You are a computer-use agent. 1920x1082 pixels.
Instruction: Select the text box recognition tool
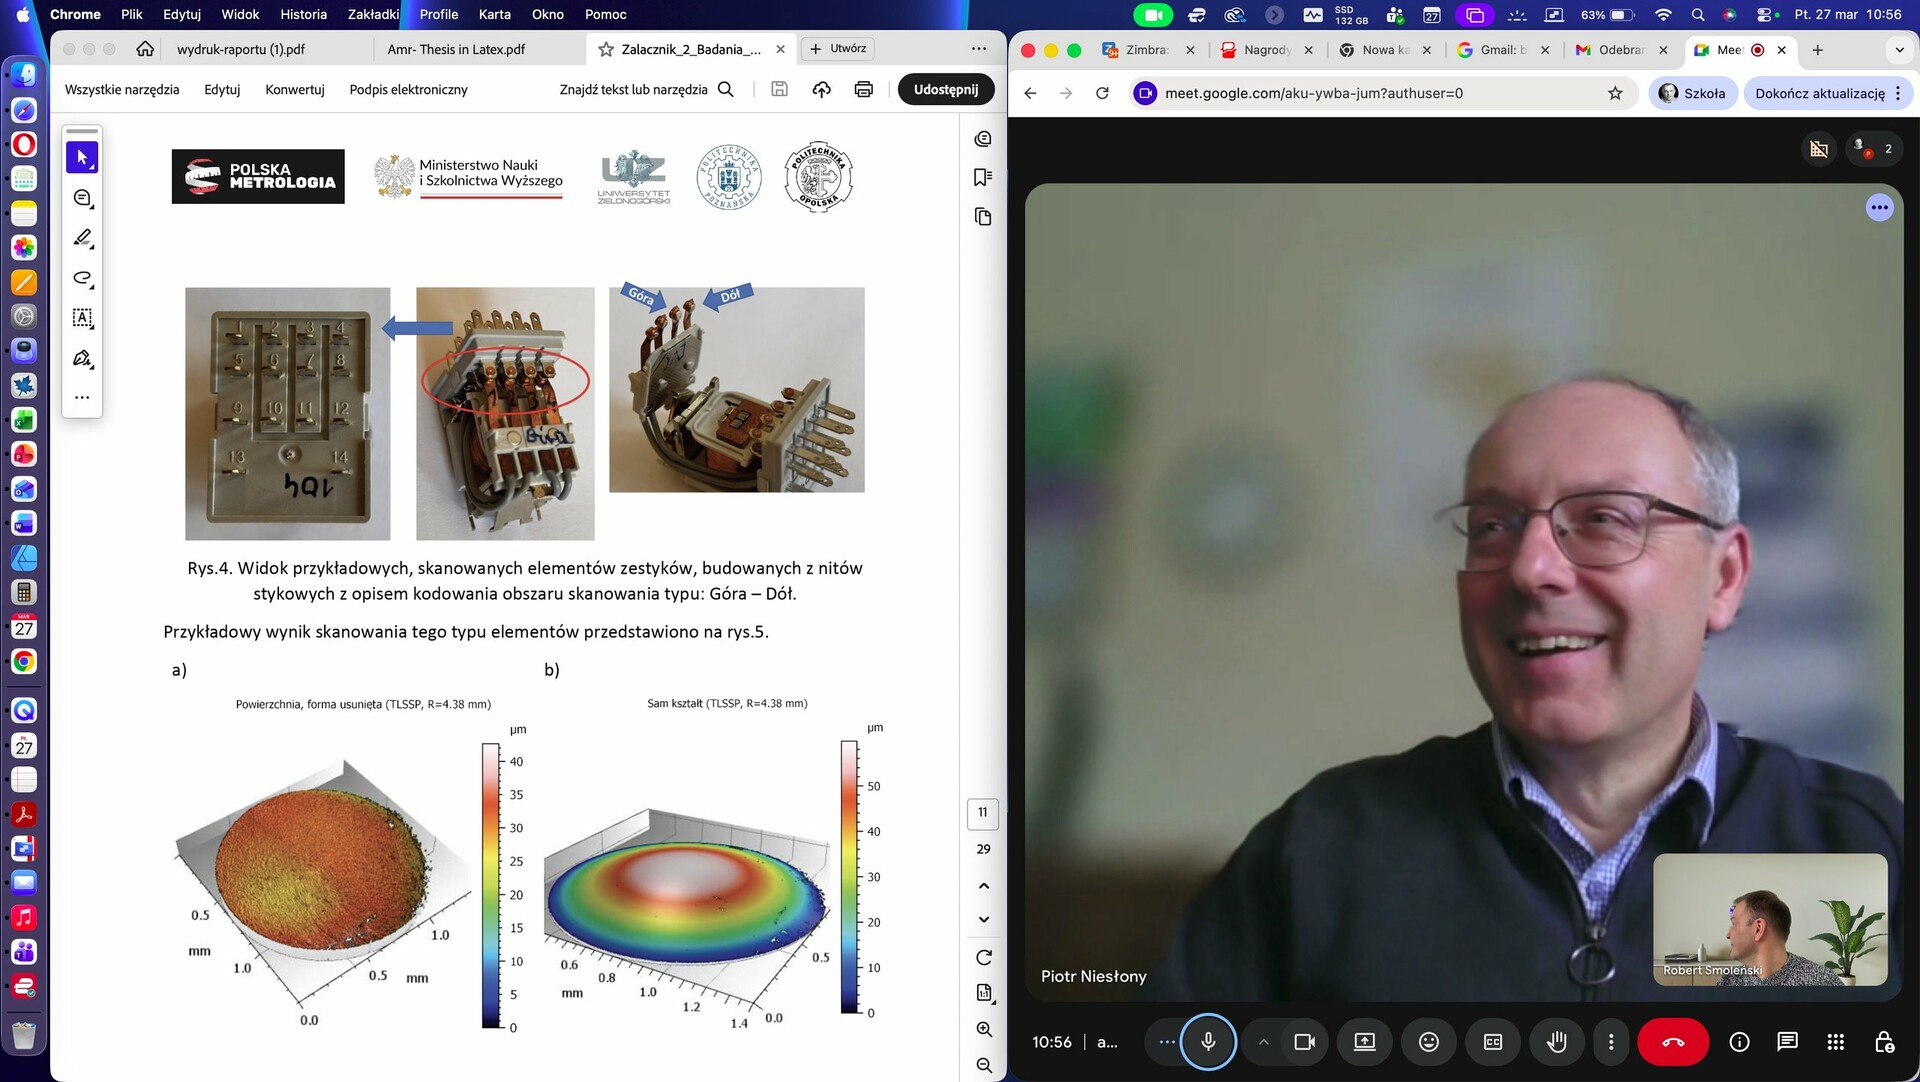click(x=82, y=318)
